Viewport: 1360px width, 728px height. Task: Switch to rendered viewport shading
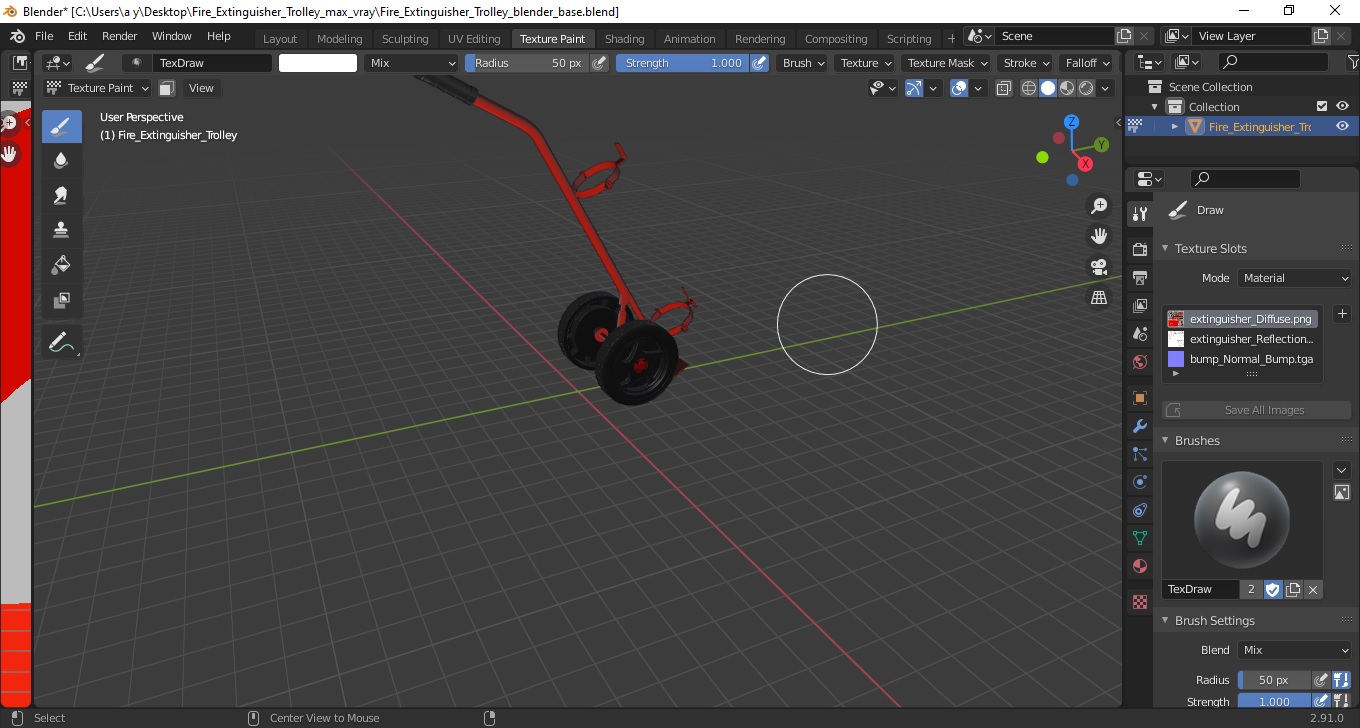click(x=1086, y=88)
